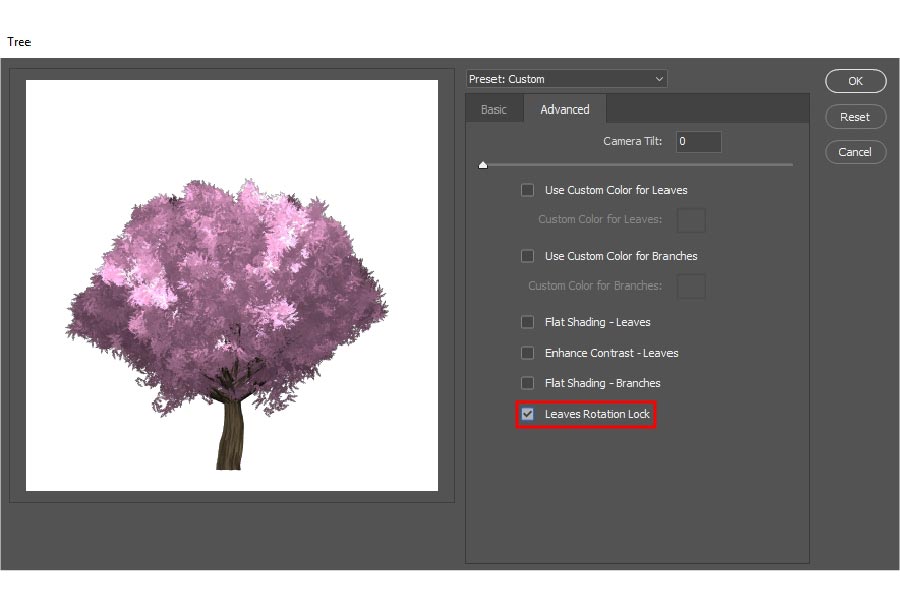Check Enhance Contrast - Leaves
The height and width of the screenshot is (600, 900).
(527, 353)
